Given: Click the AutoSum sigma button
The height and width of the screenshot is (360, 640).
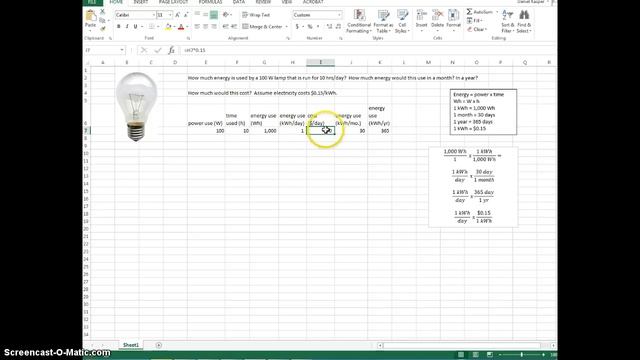Looking at the screenshot, I should pyautogui.click(x=480, y=12).
